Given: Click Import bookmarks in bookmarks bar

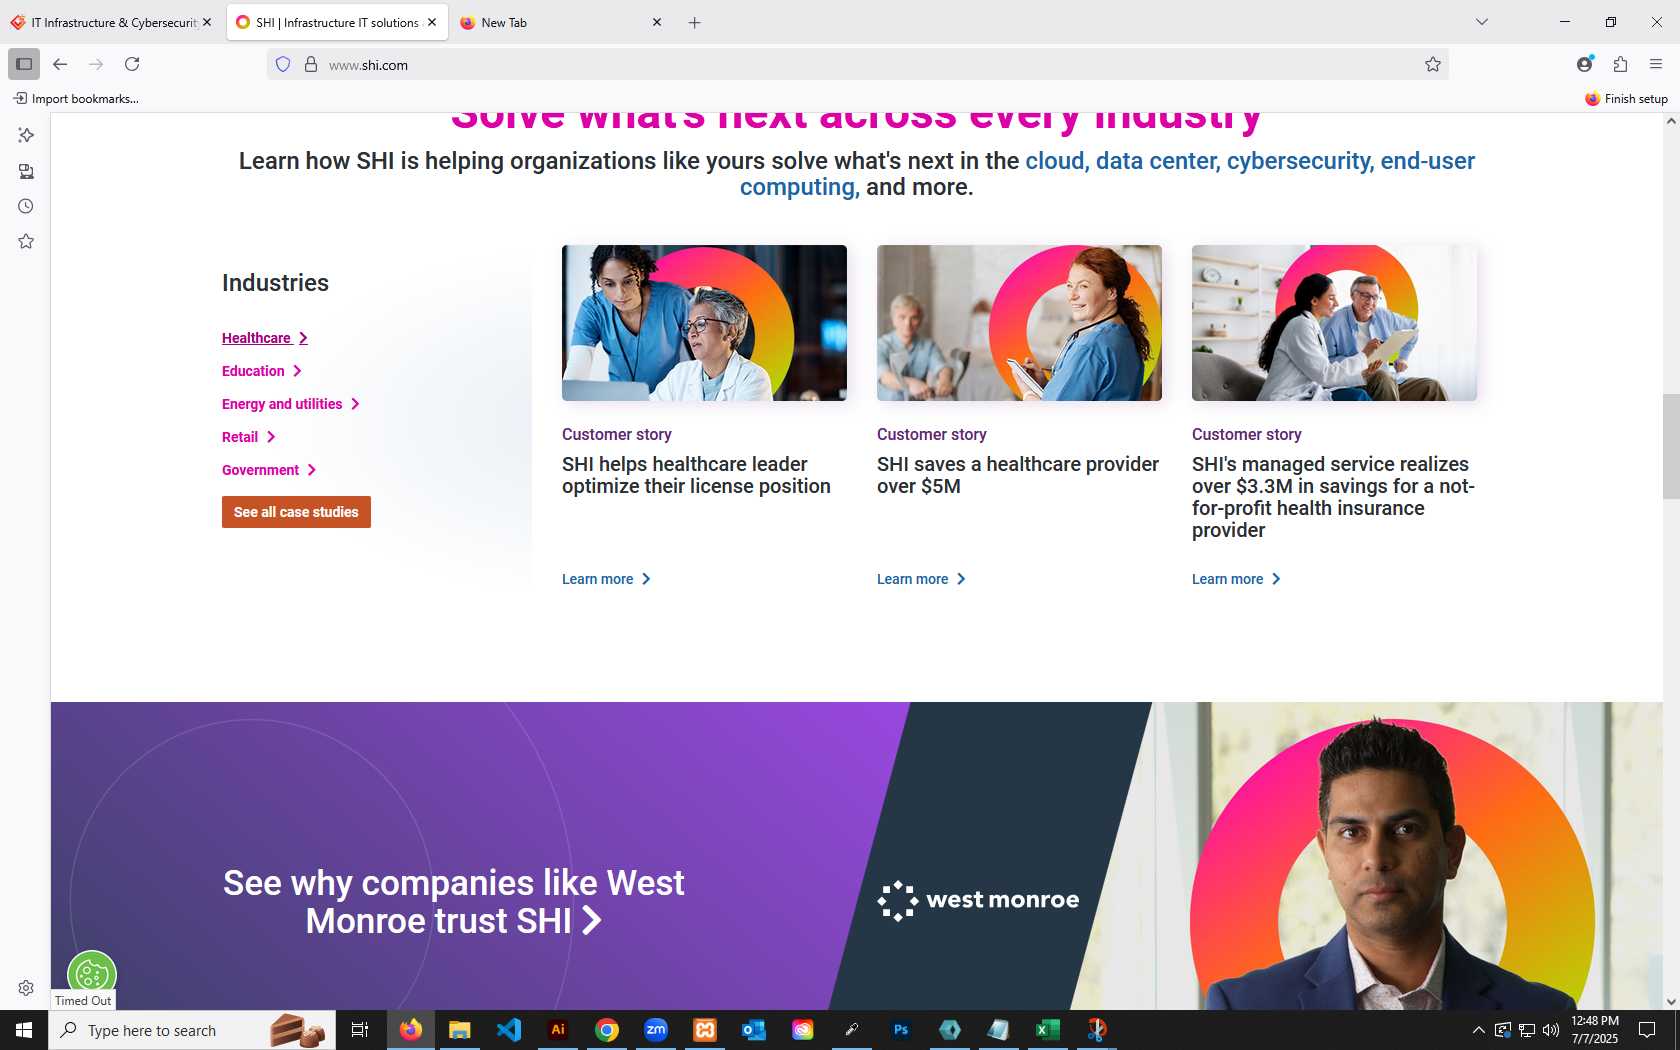Looking at the screenshot, I should (76, 98).
